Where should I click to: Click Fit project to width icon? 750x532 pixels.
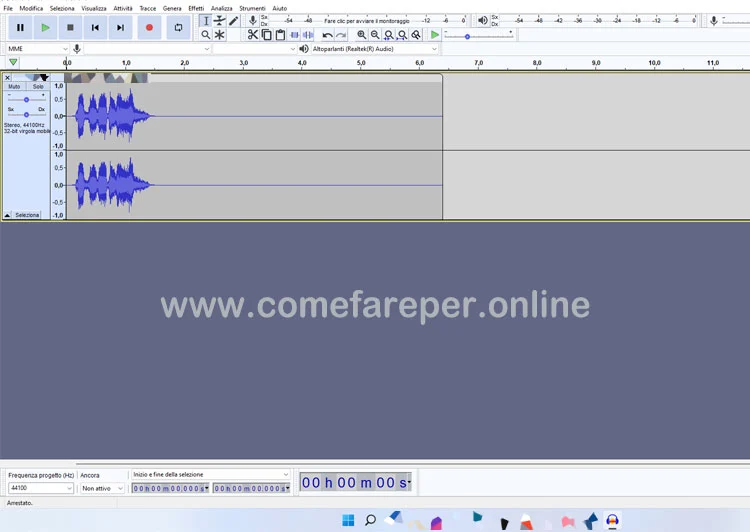[402, 34]
